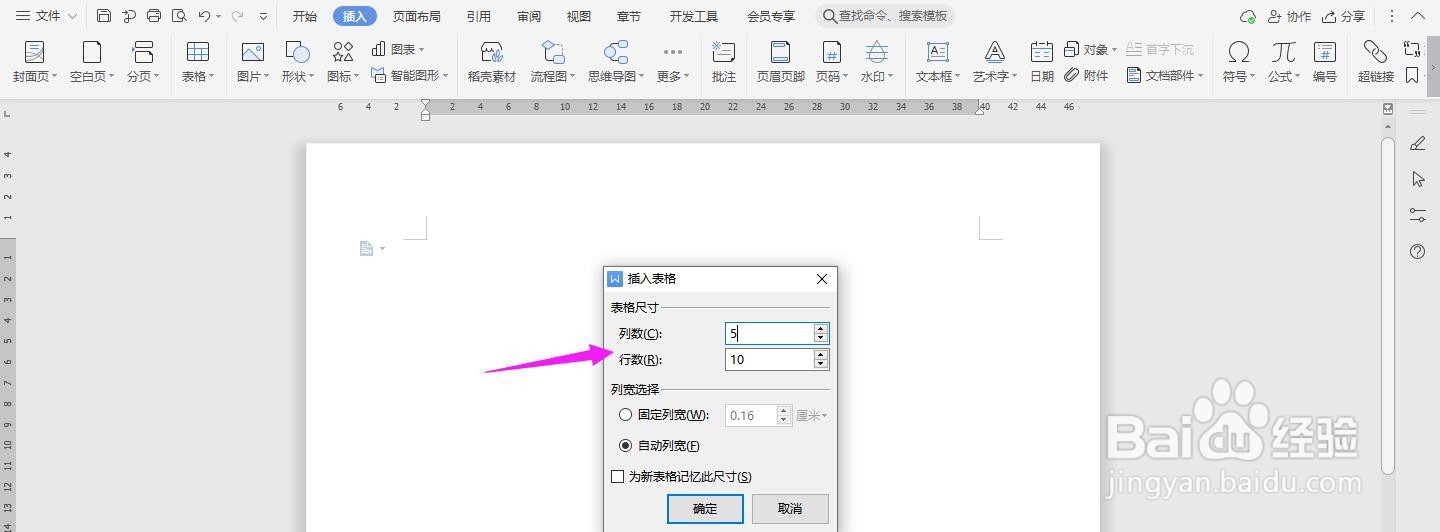Viewport: 1440px width, 532px height.
Task: Click the Collaborate (协作) button
Action: pyautogui.click(x=1288, y=16)
